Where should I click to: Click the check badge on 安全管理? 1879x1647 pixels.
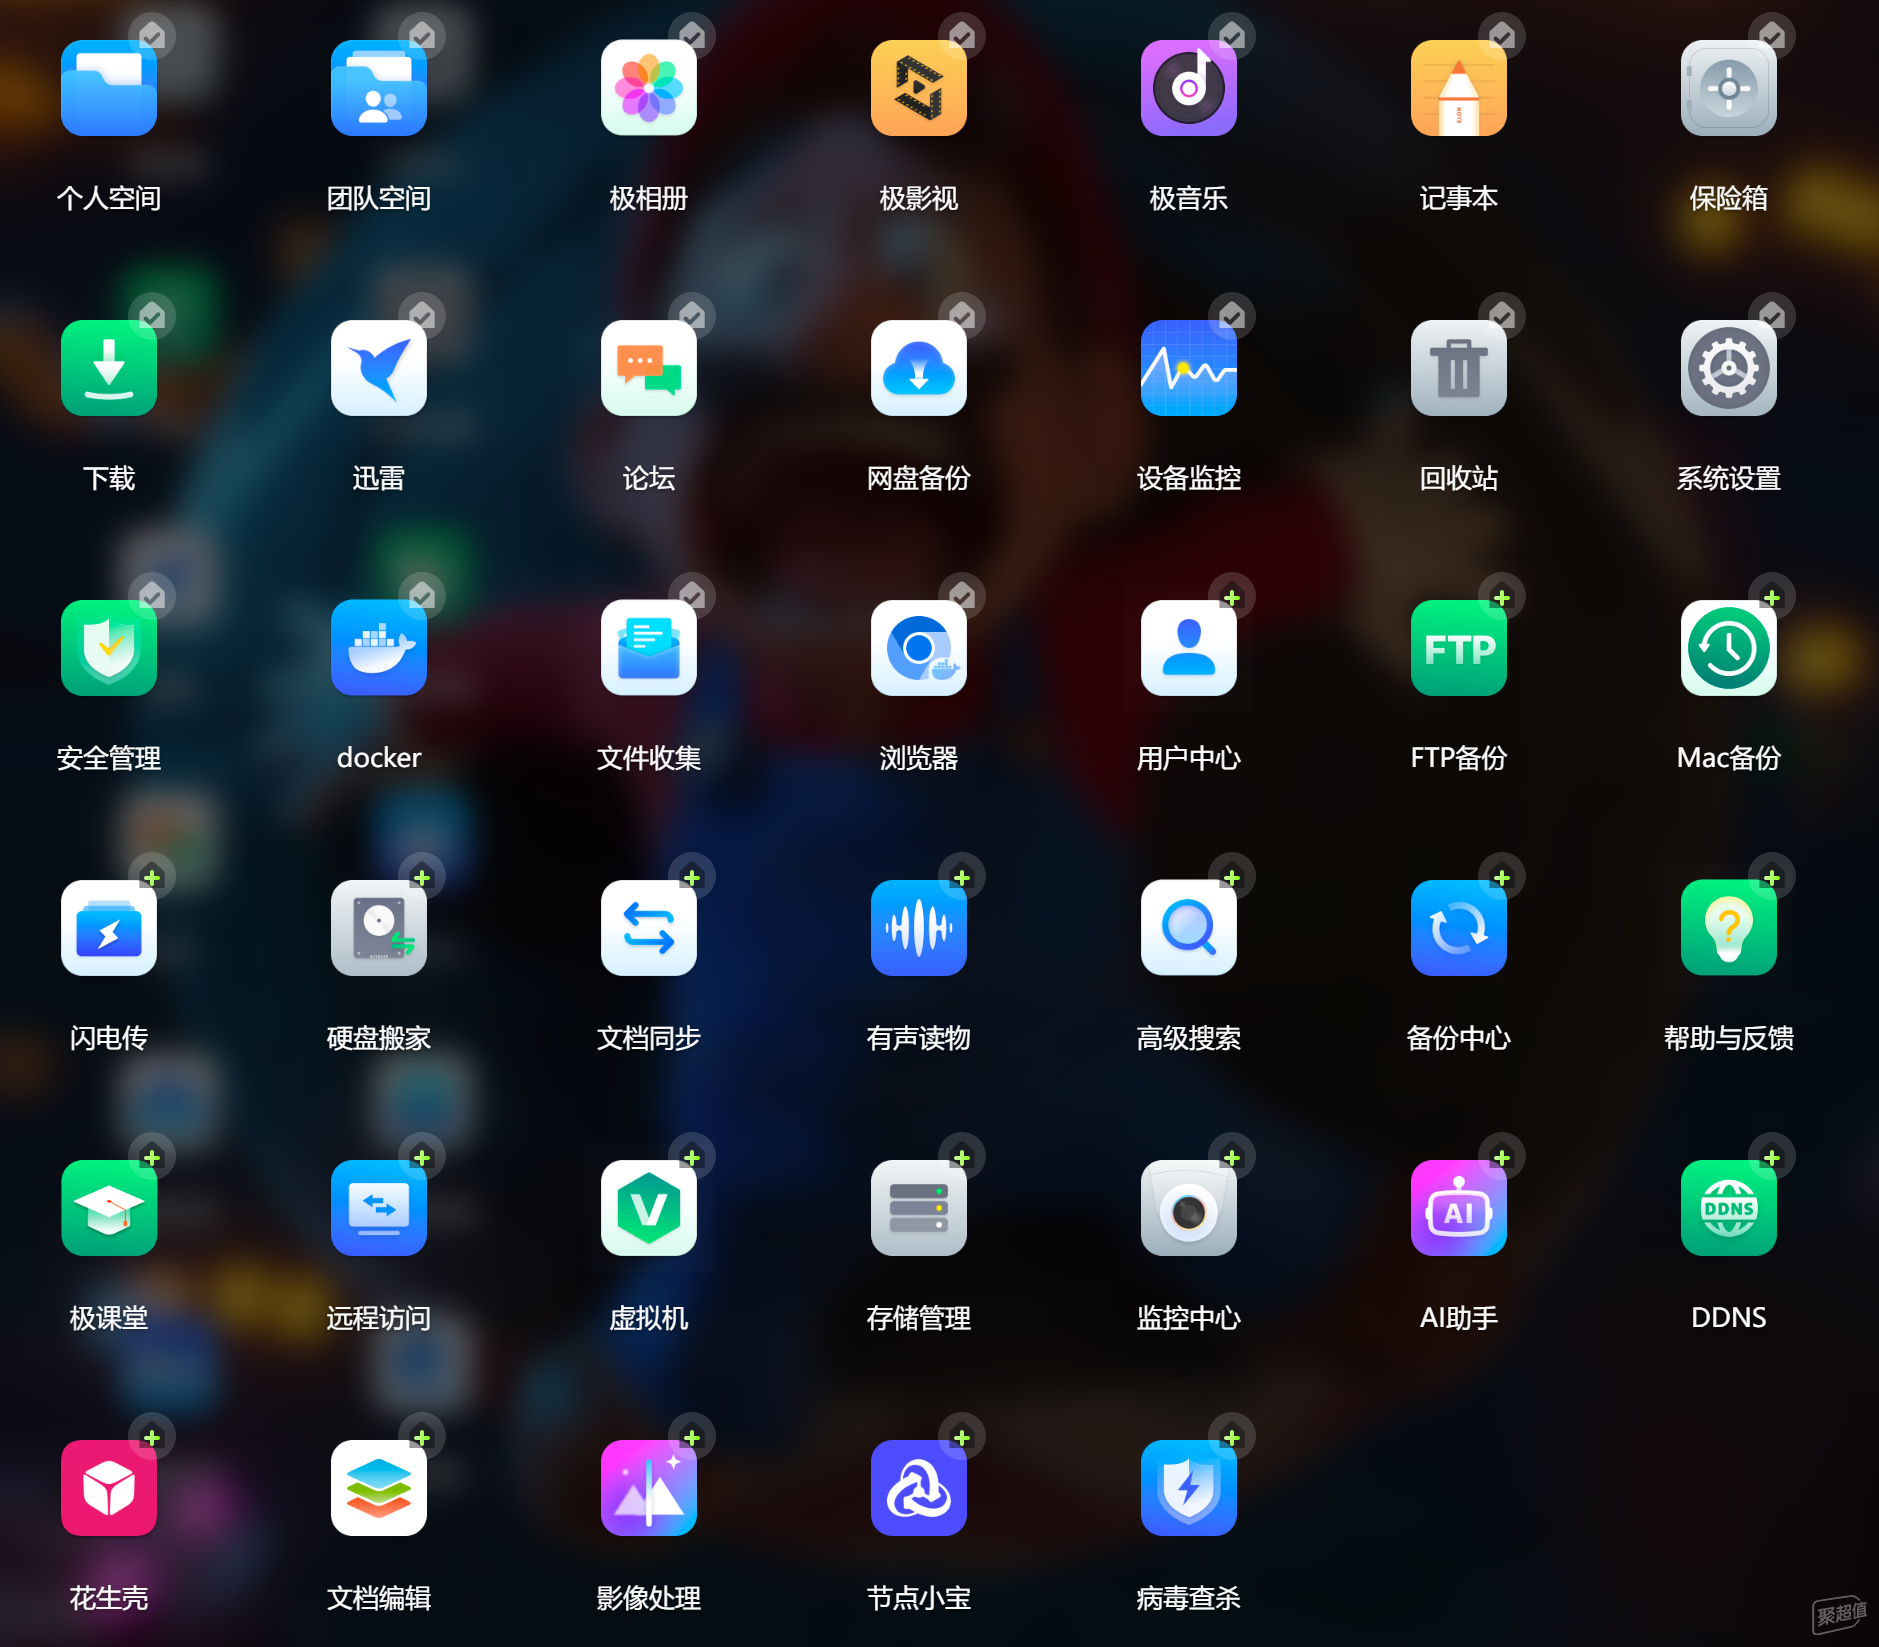pyautogui.click(x=152, y=597)
